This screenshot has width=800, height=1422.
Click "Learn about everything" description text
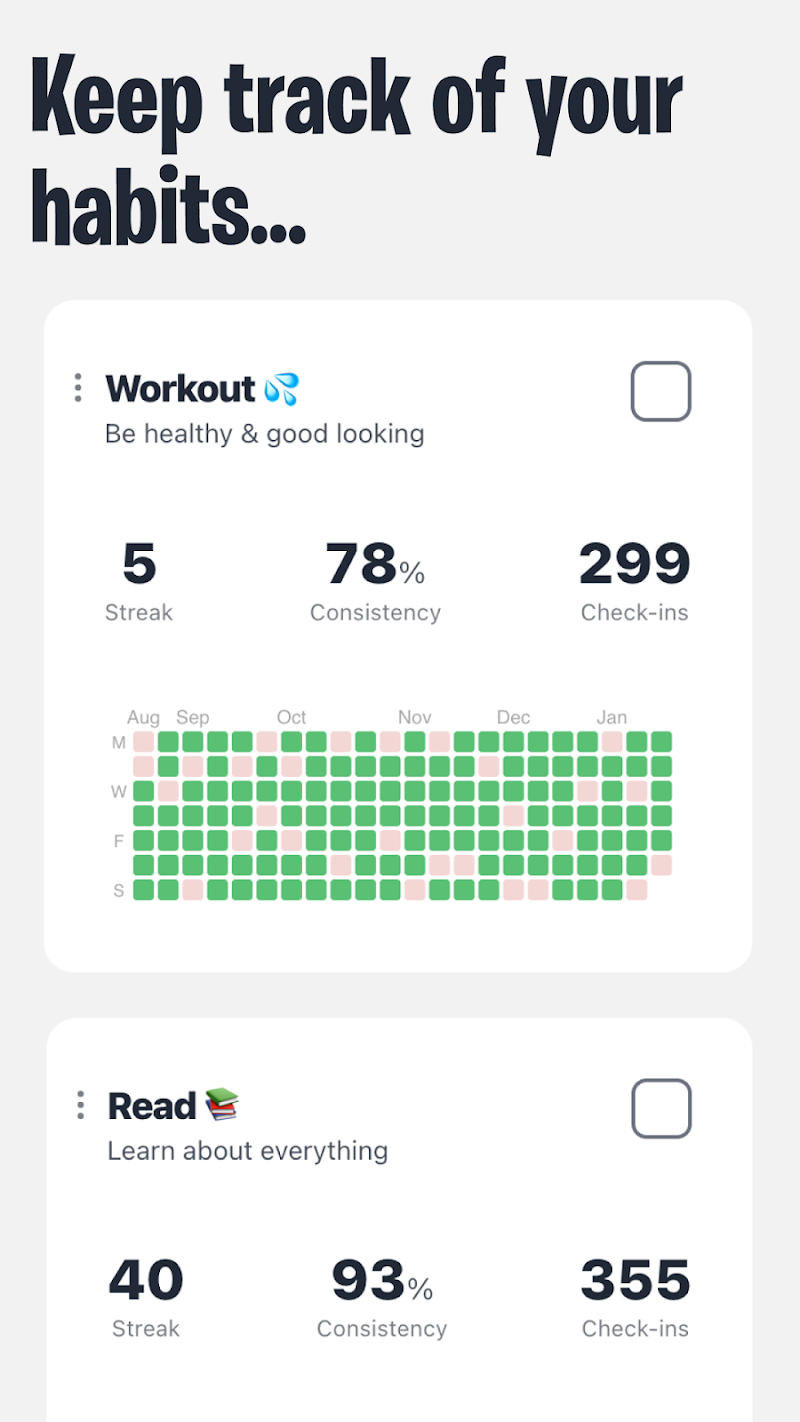pos(248,1151)
